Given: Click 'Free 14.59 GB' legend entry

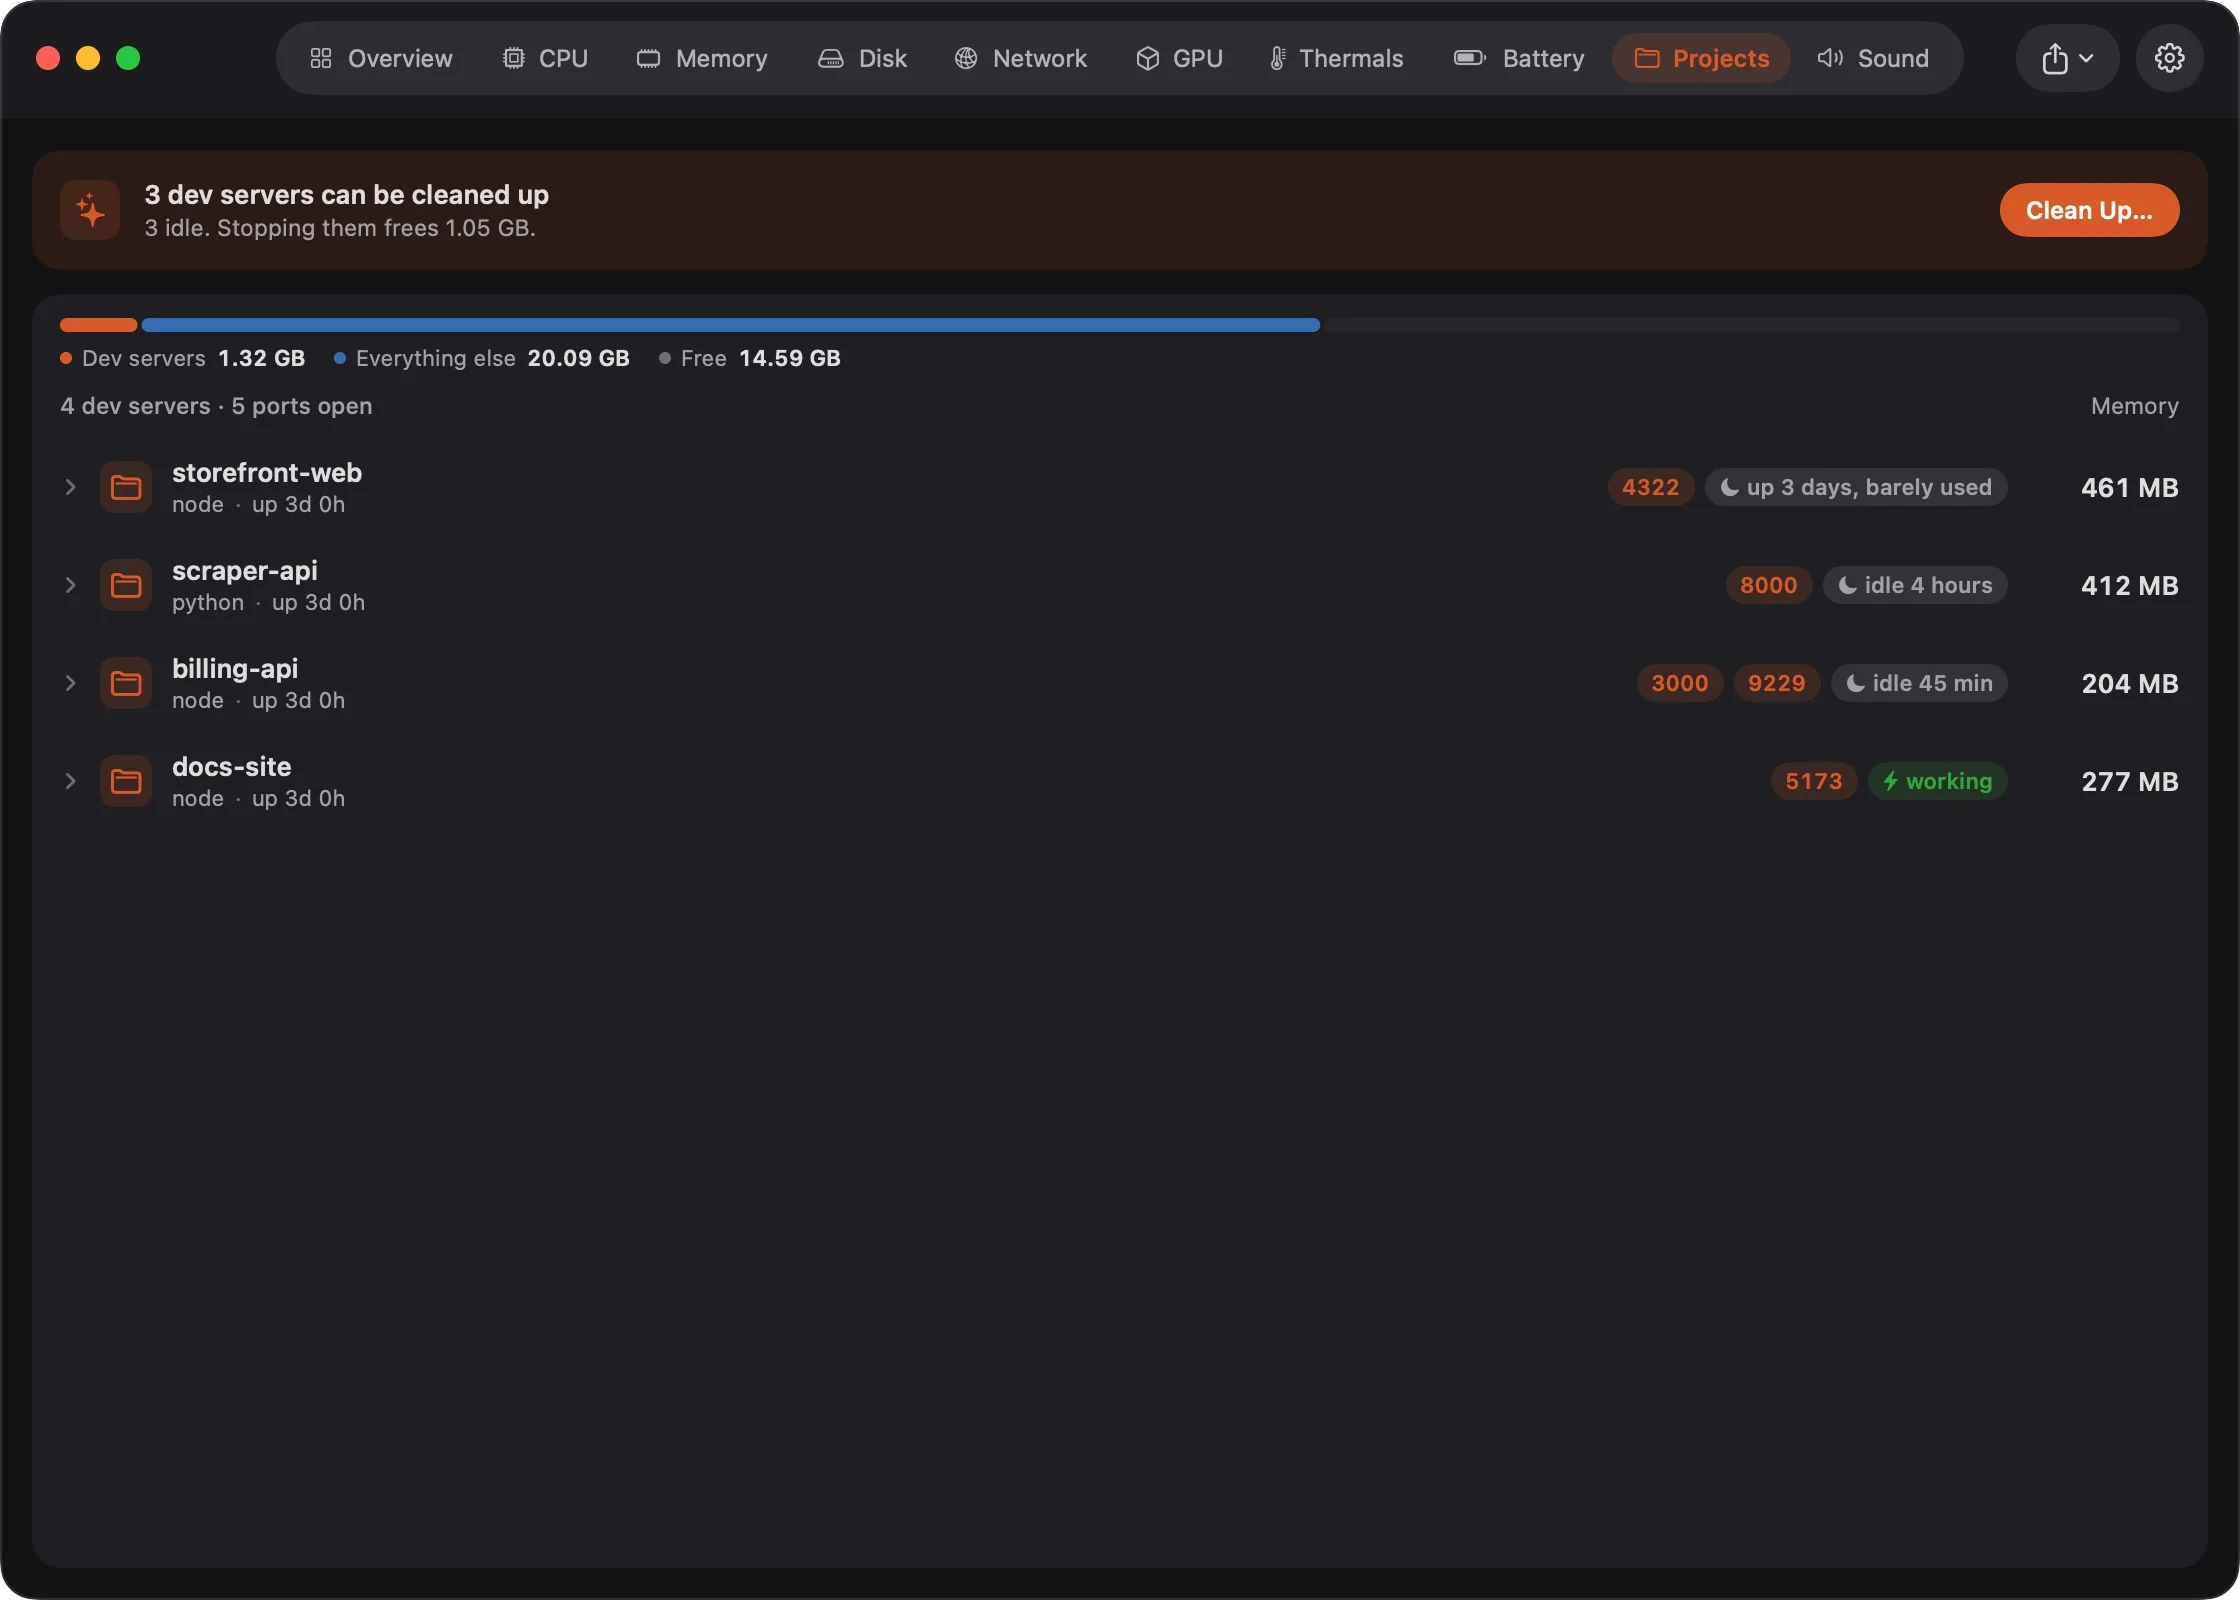Looking at the screenshot, I should tap(750, 358).
